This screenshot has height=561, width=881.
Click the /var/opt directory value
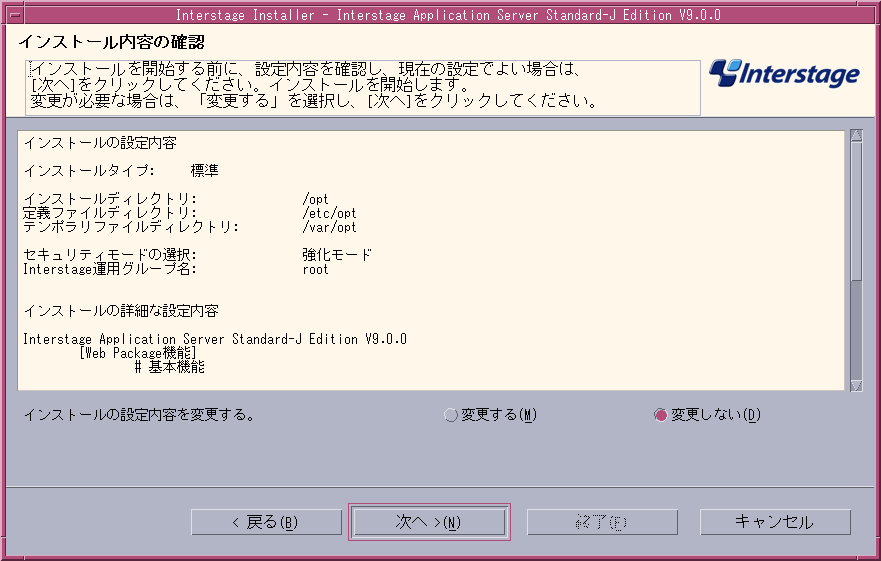pyautogui.click(x=329, y=227)
